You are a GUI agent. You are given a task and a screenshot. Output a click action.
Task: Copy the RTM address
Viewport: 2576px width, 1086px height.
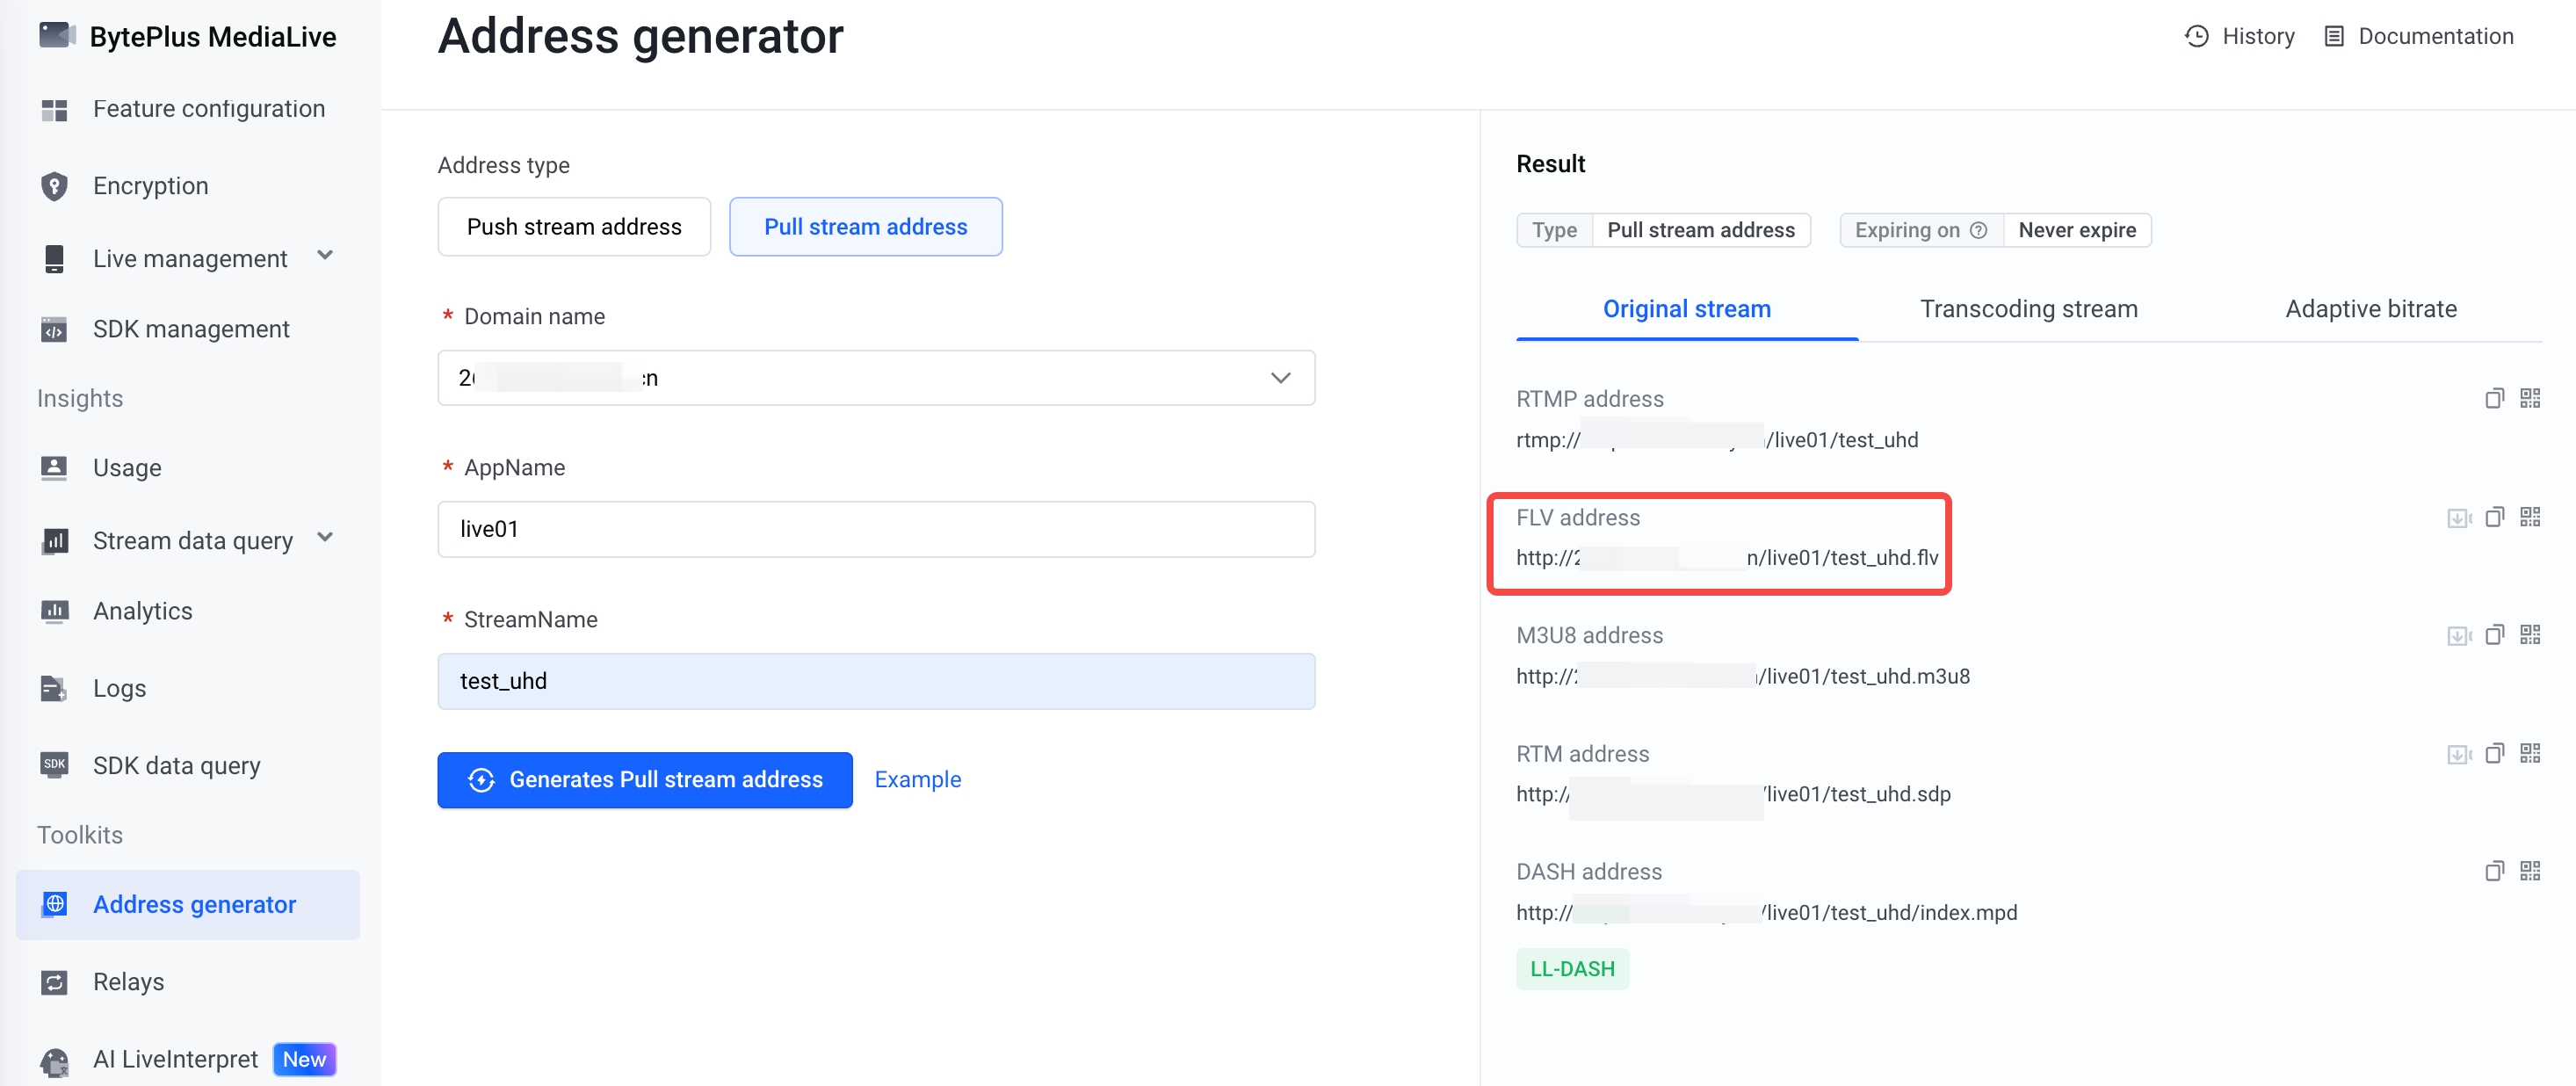(x=2494, y=753)
